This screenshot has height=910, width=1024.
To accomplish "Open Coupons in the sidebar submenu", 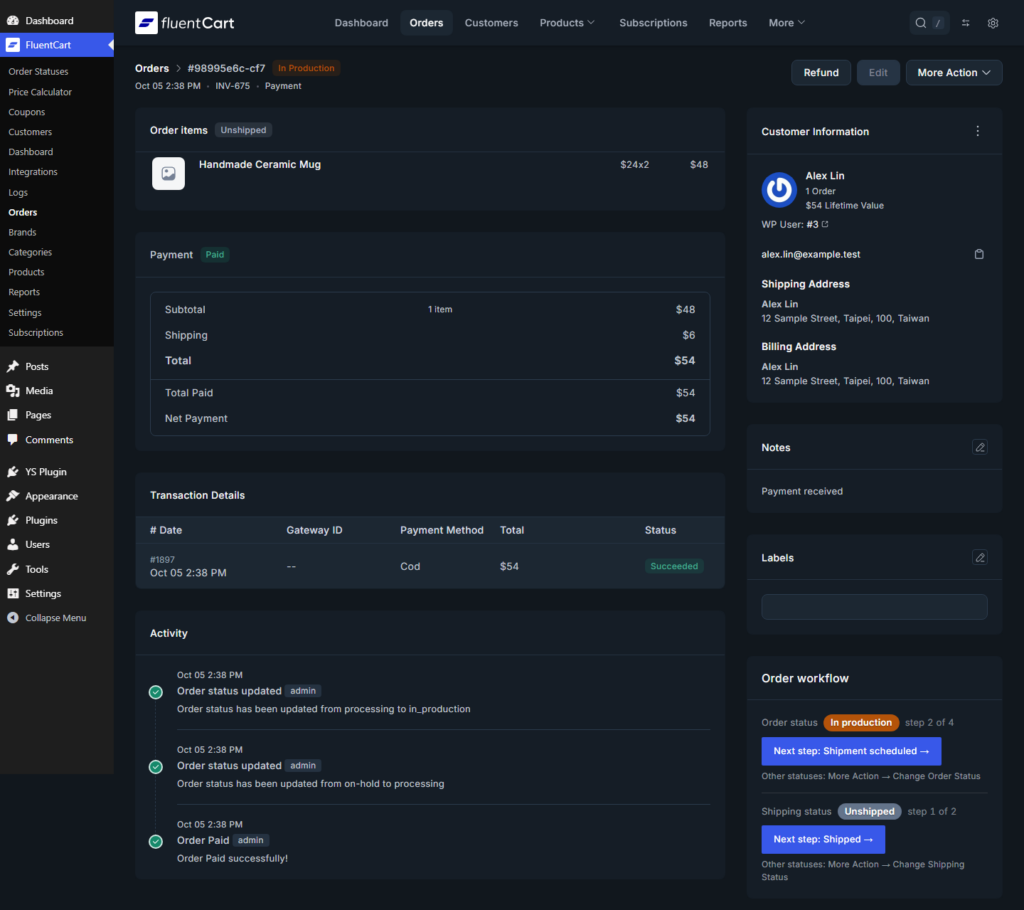I will pyautogui.click(x=27, y=112).
